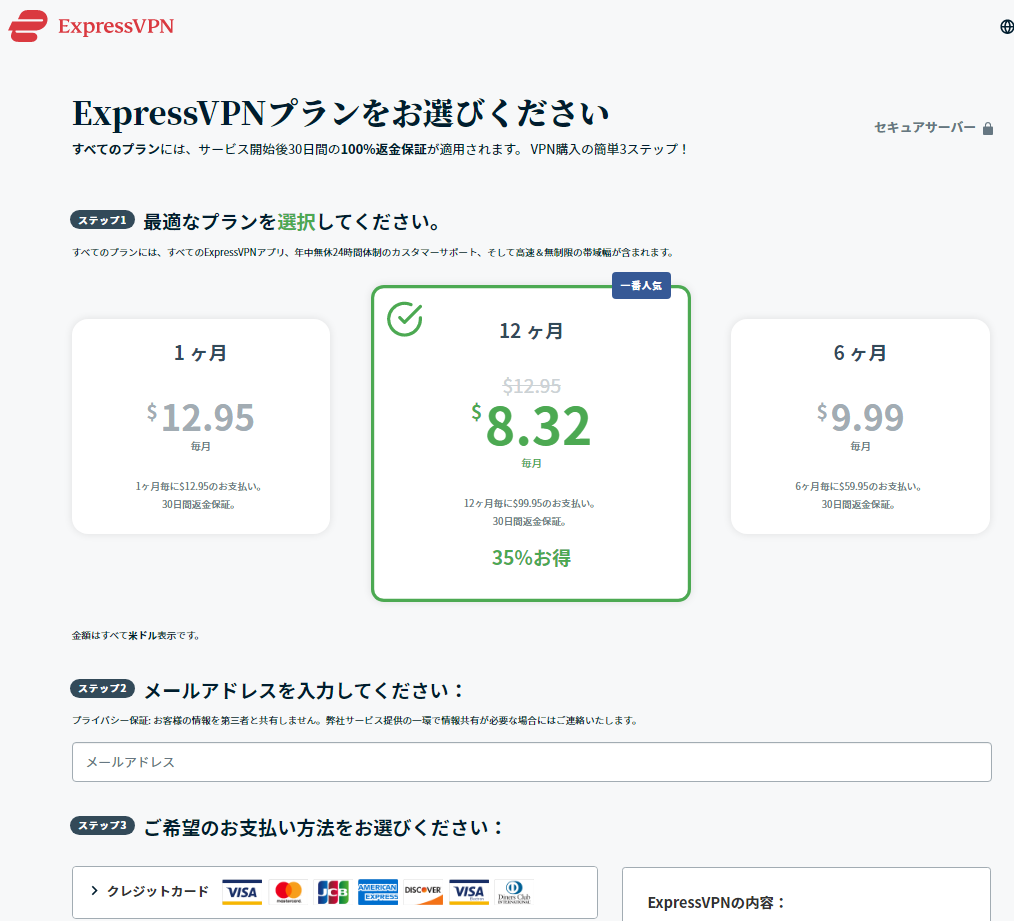1014x921 pixels.
Task: Click the secure server padlock icon
Action: pyautogui.click(x=987, y=129)
